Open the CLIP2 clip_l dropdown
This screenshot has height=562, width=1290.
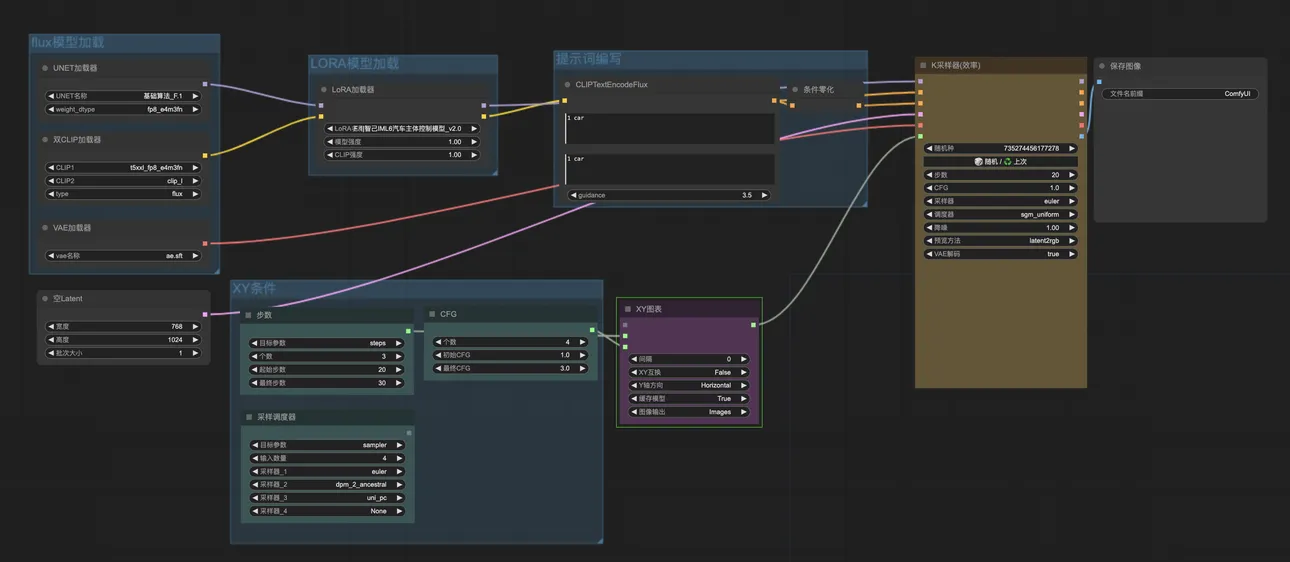124,181
